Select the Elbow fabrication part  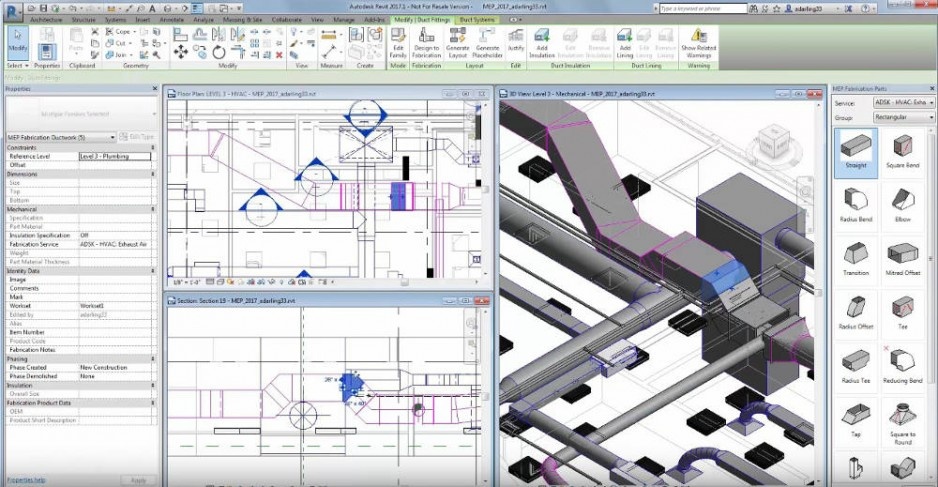click(x=903, y=205)
